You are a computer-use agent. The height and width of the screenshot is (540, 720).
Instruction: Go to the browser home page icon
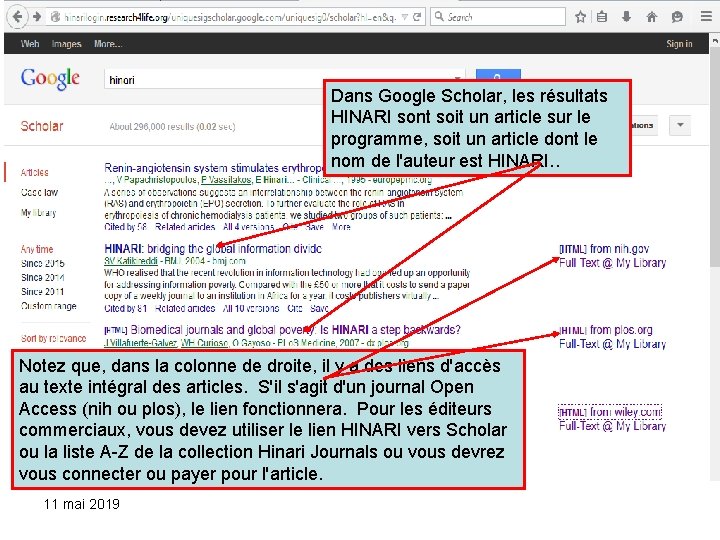pos(651,17)
